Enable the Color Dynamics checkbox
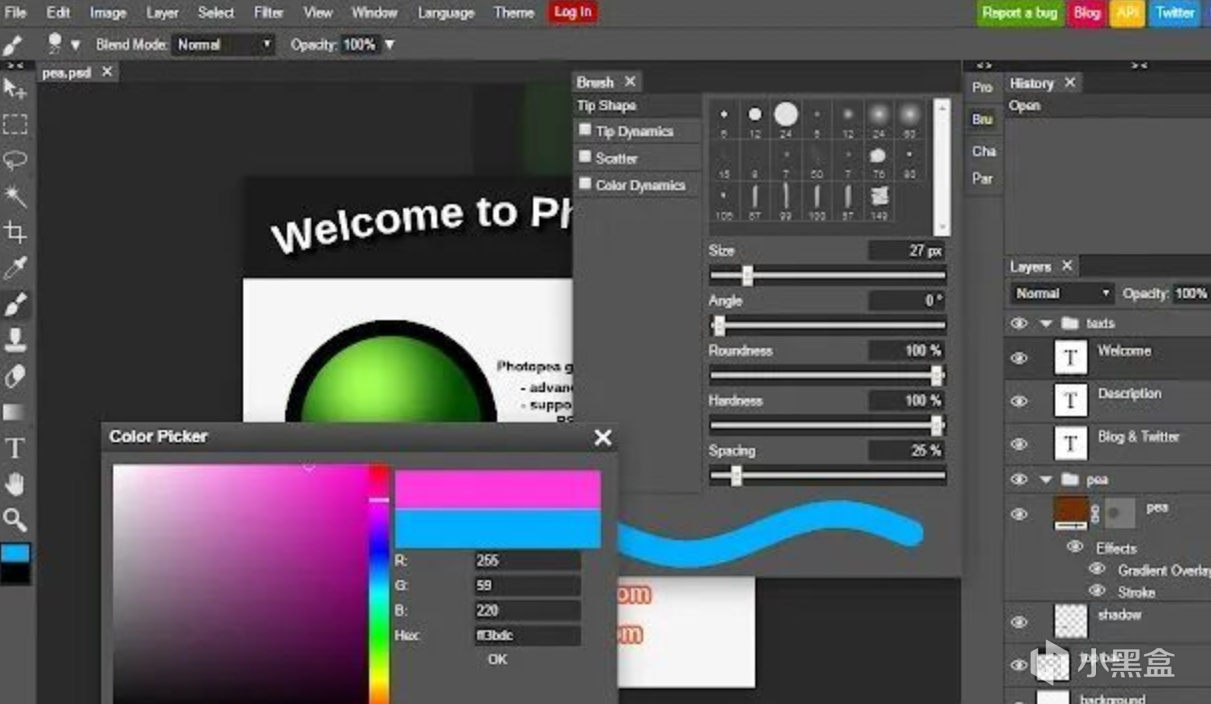The image size is (1211, 704). click(585, 185)
